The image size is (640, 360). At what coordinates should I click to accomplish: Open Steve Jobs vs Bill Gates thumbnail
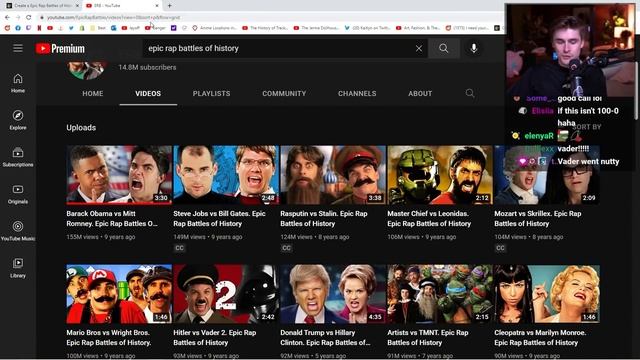pos(226,175)
